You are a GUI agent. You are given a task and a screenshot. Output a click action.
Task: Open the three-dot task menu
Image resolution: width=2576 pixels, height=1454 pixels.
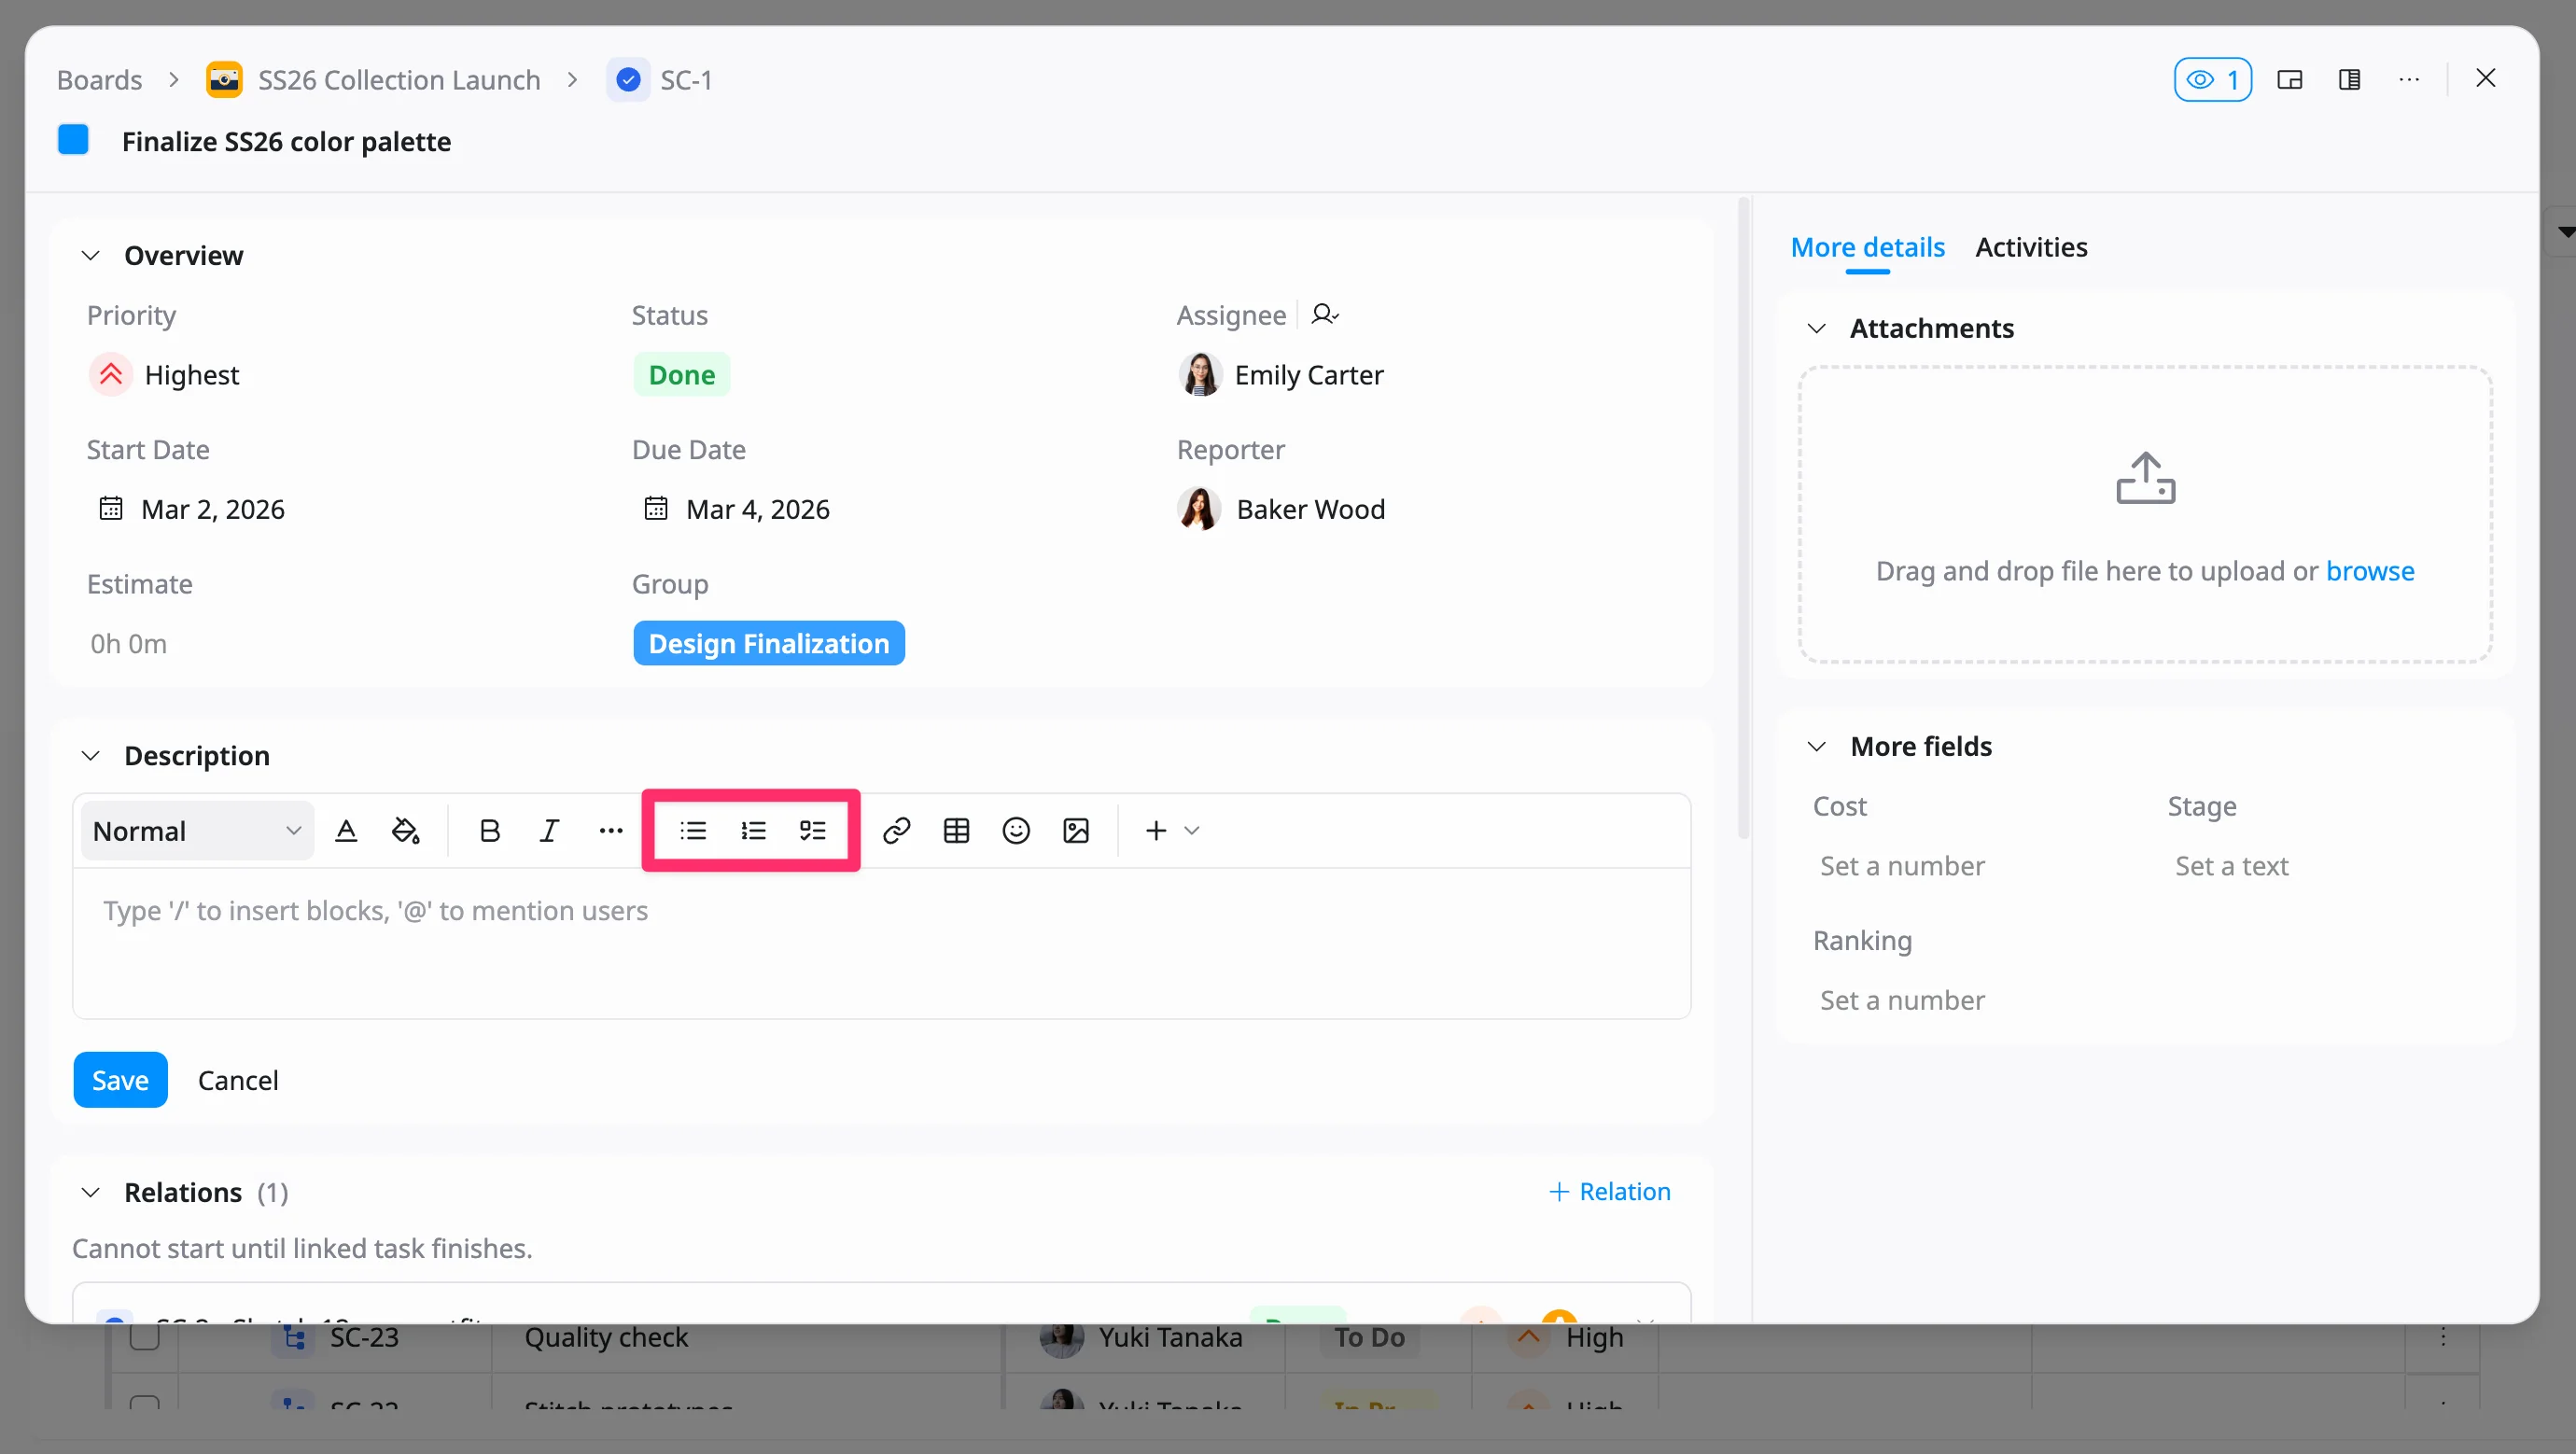coord(2409,80)
